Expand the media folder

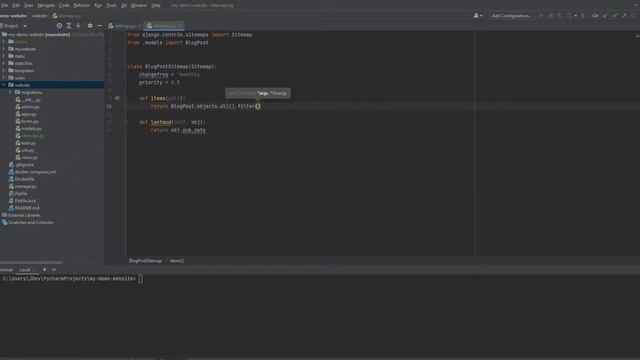click(x=4, y=42)
